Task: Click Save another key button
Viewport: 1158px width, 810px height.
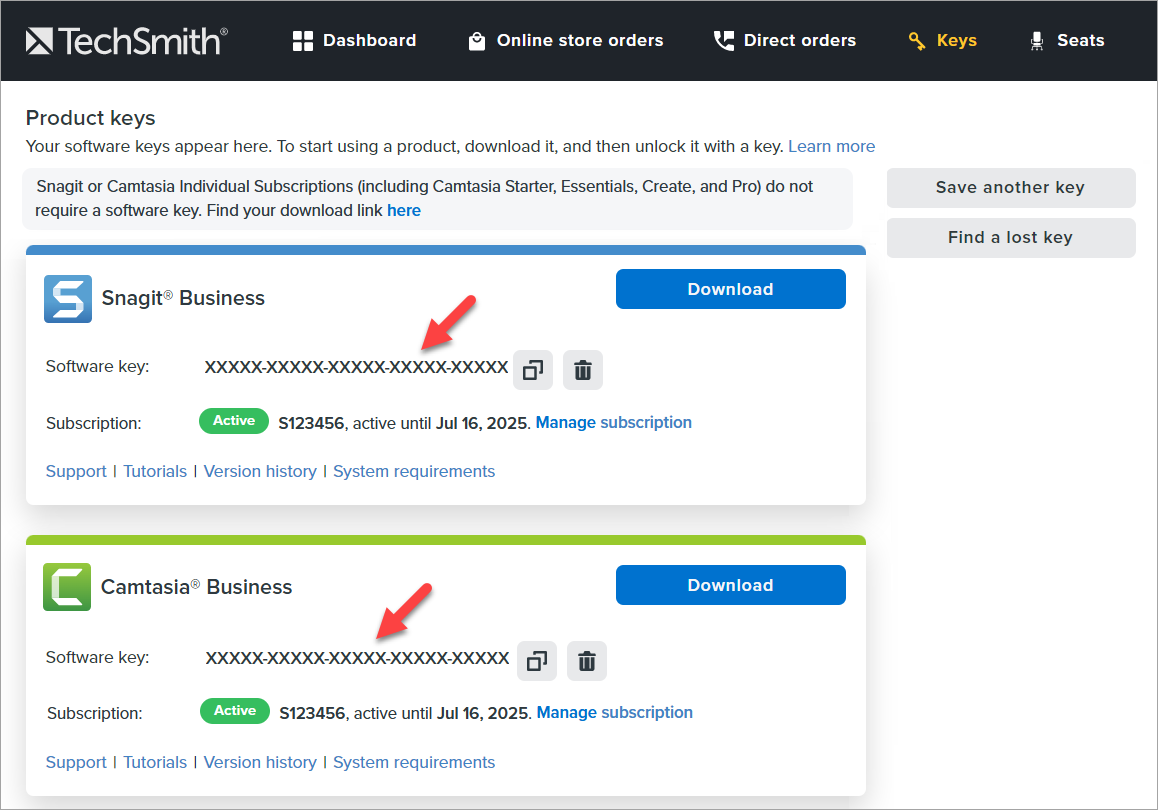Action: pos(1010,188)
